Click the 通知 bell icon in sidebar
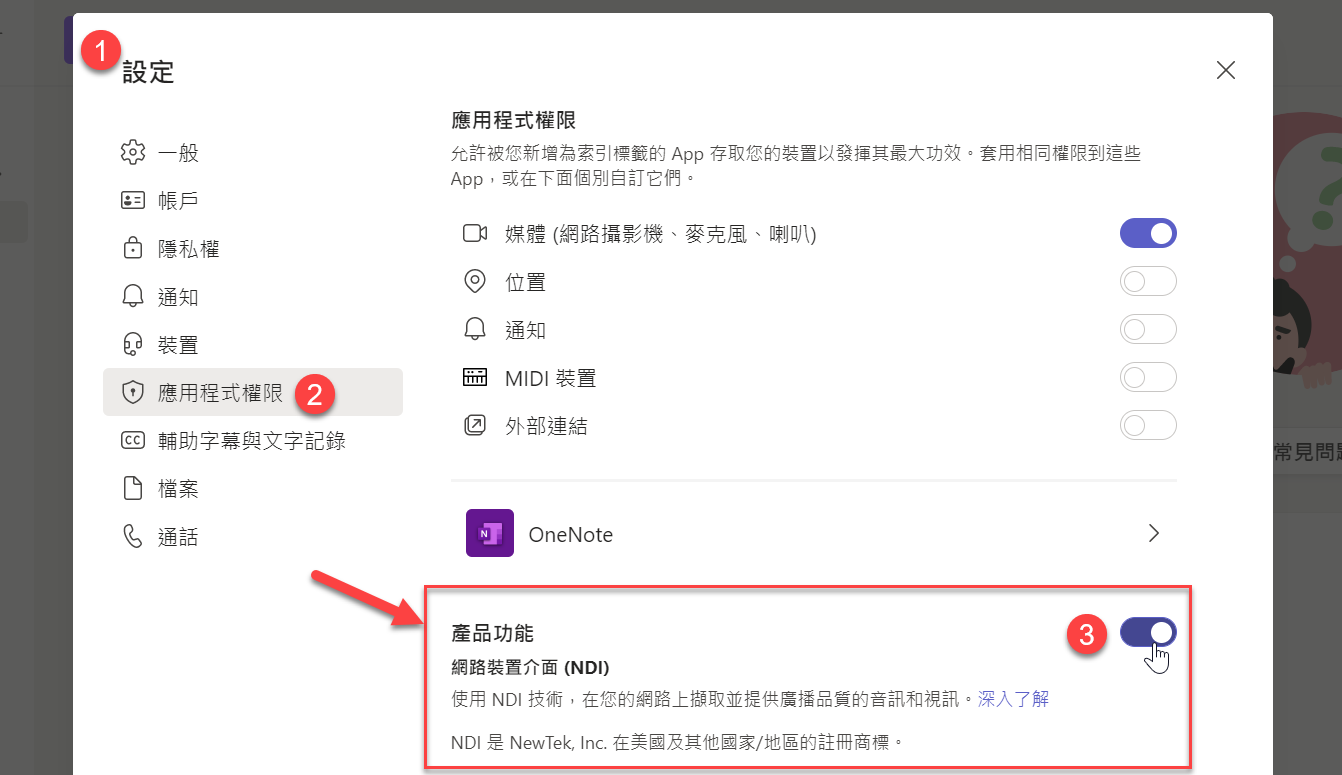This screenshot has width=1342, height=775. coord(133,297)
